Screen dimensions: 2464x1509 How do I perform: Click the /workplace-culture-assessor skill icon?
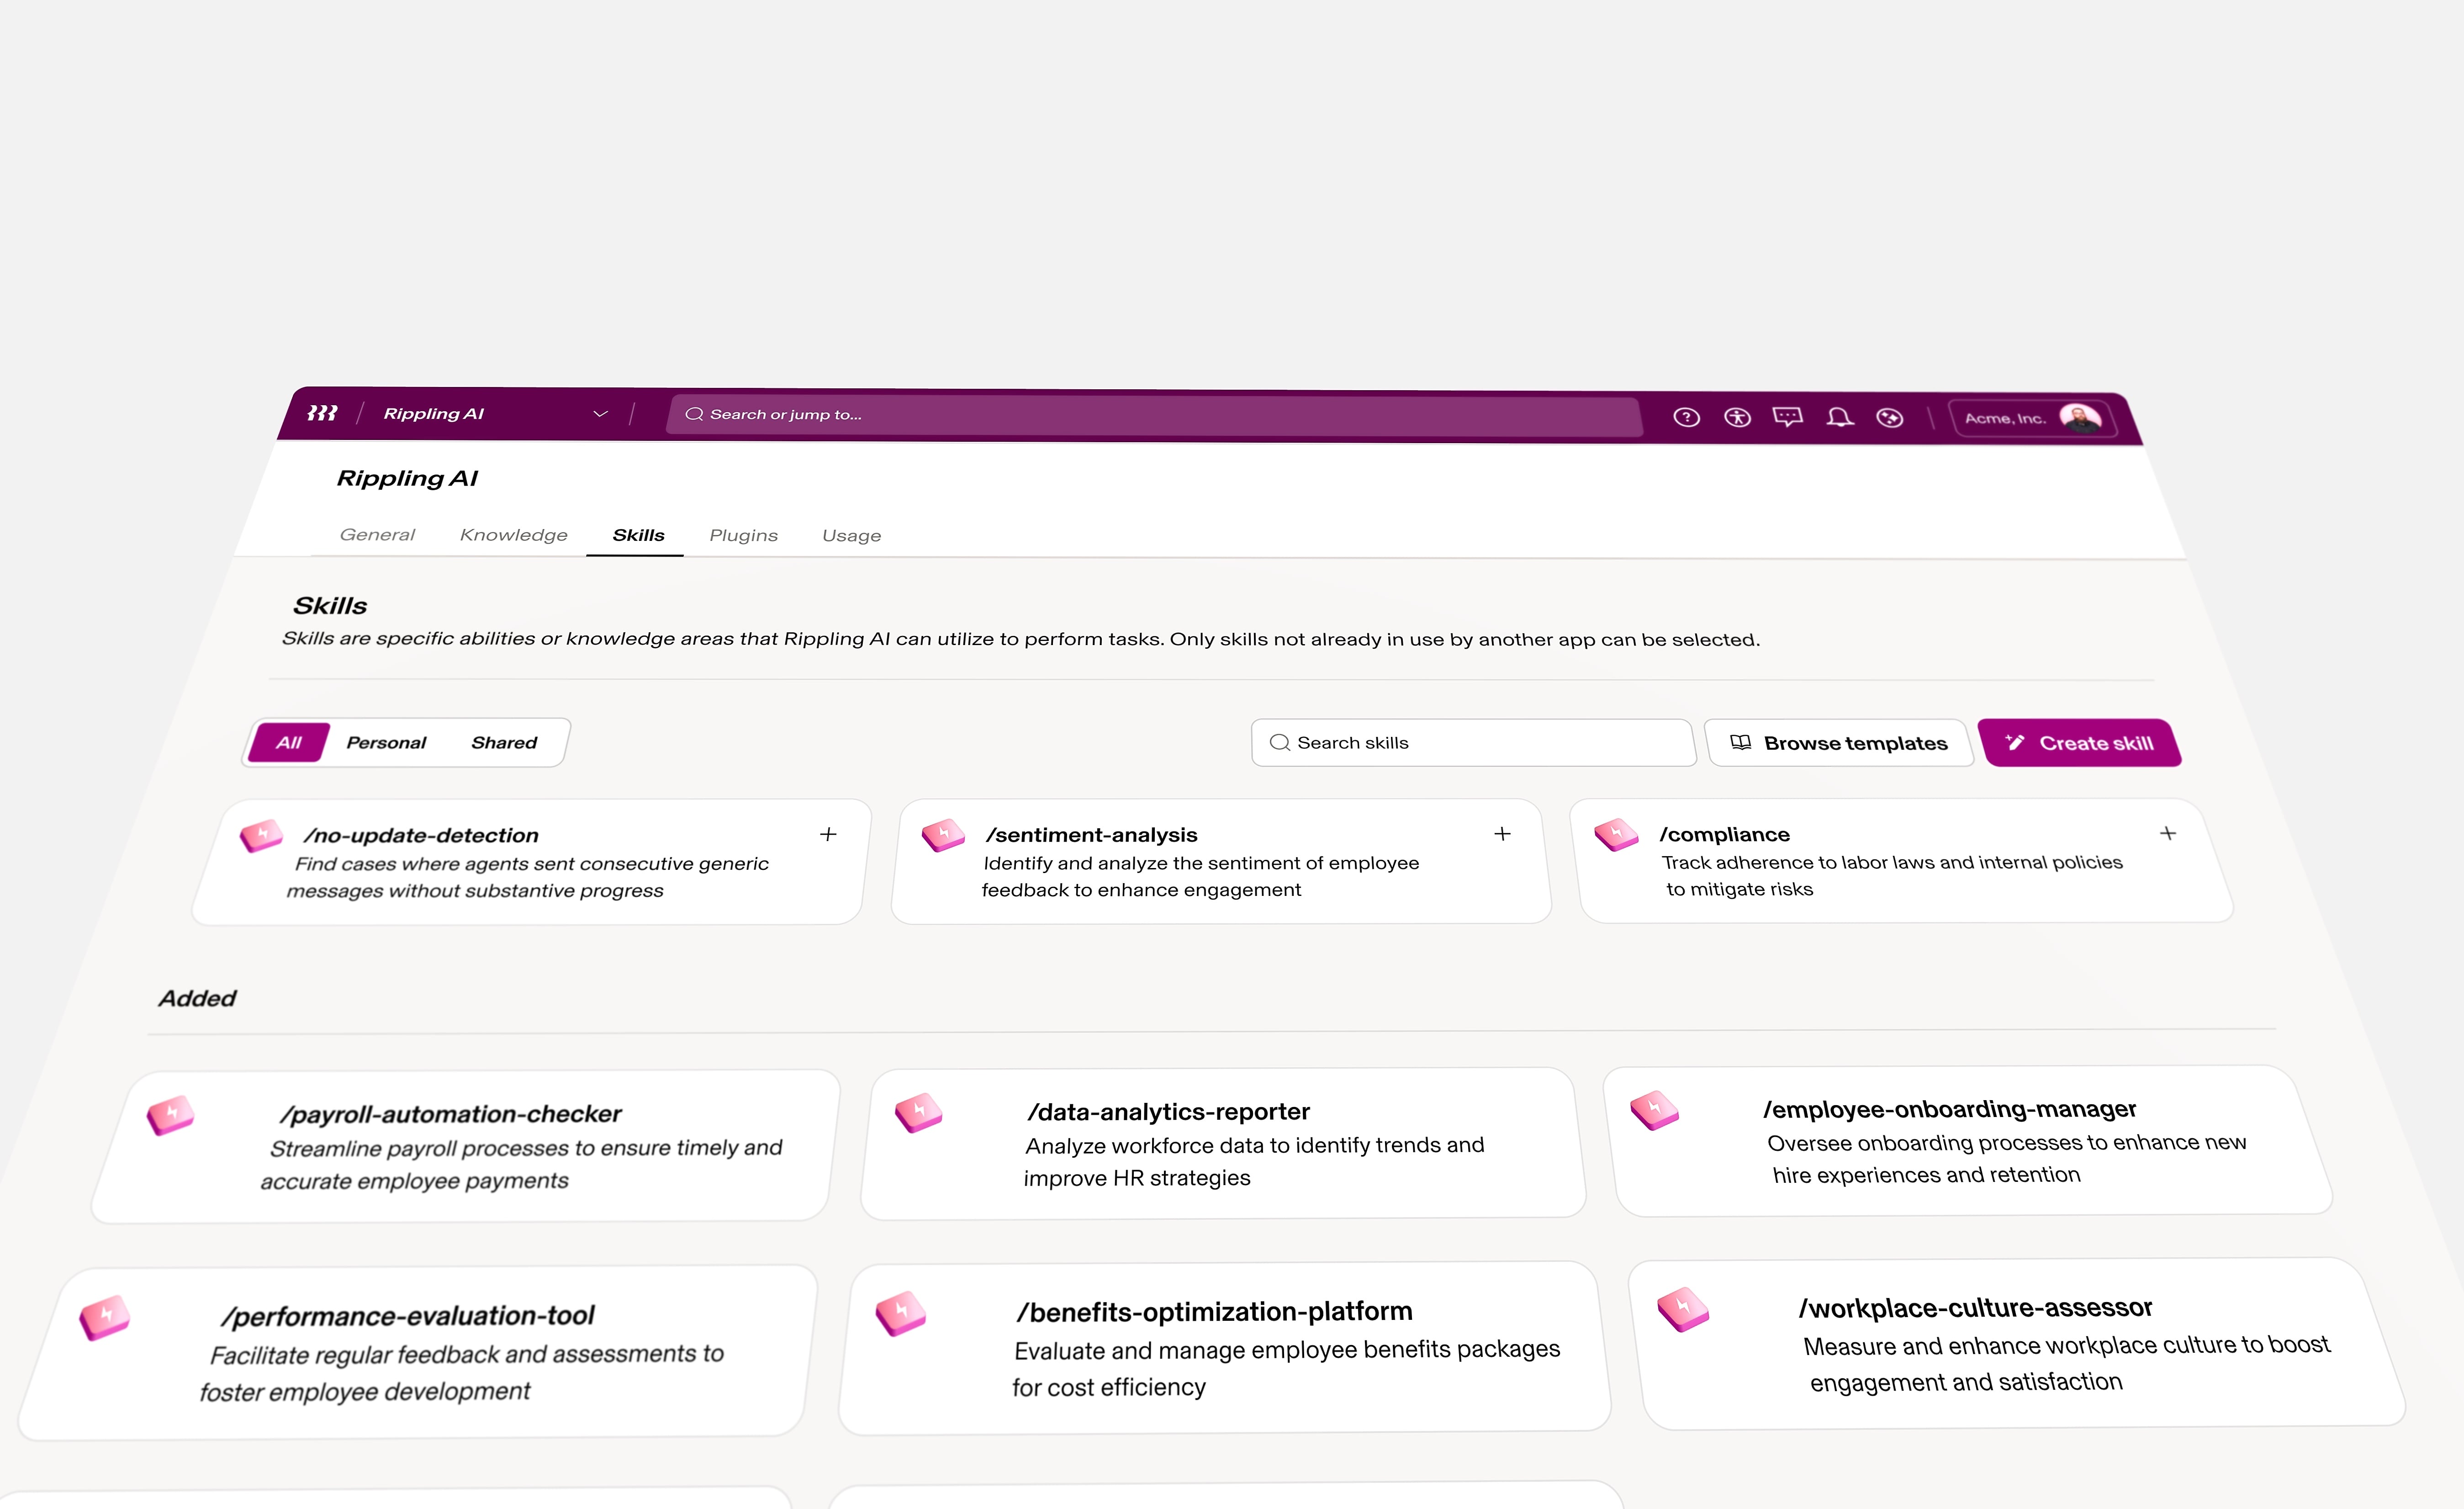click(1683, 1310)
